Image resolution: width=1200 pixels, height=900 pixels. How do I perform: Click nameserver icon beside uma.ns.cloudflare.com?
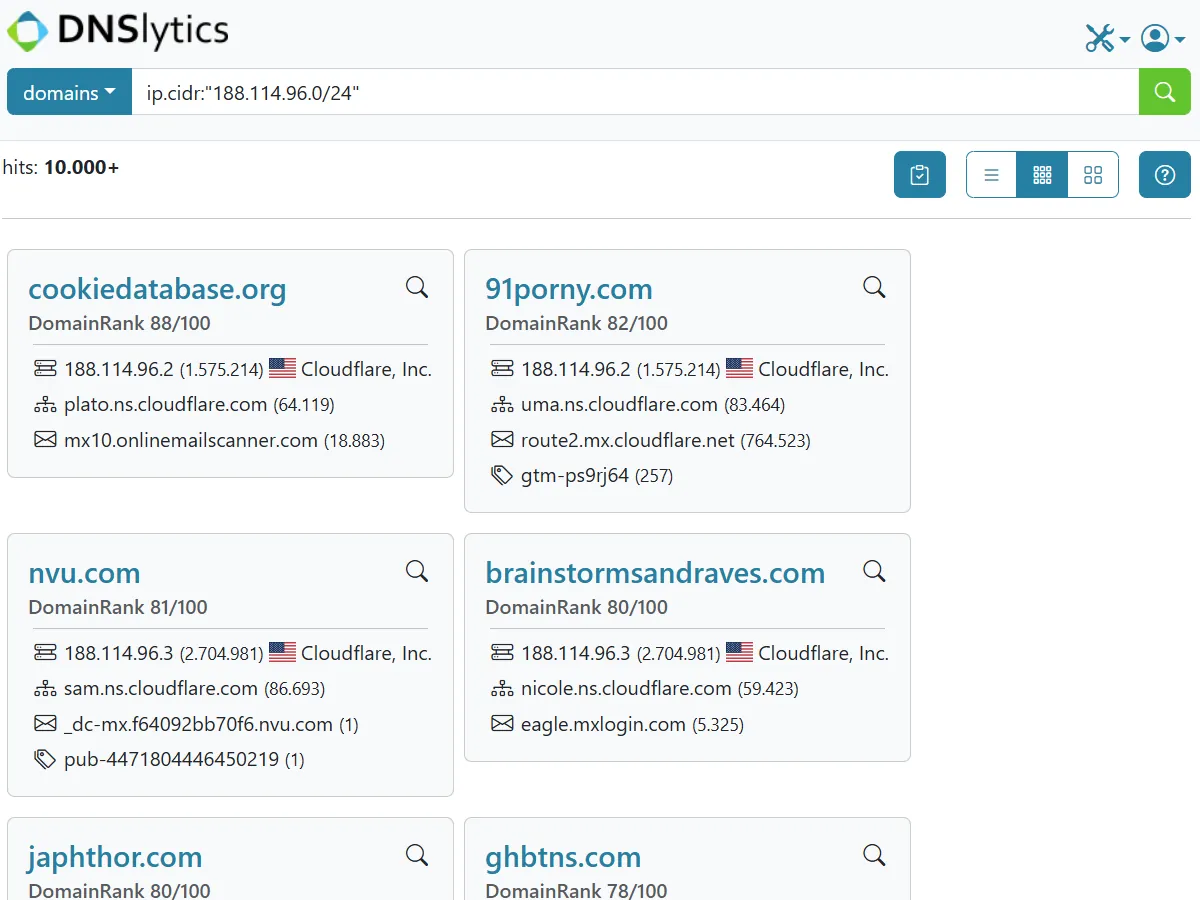[x=502, y=405]
